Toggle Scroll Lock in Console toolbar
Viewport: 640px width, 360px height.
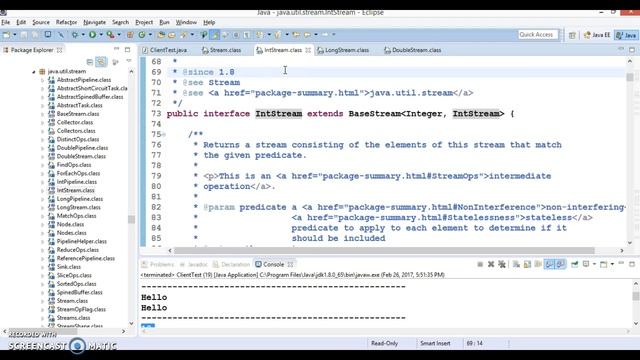(x=527, y=264)
